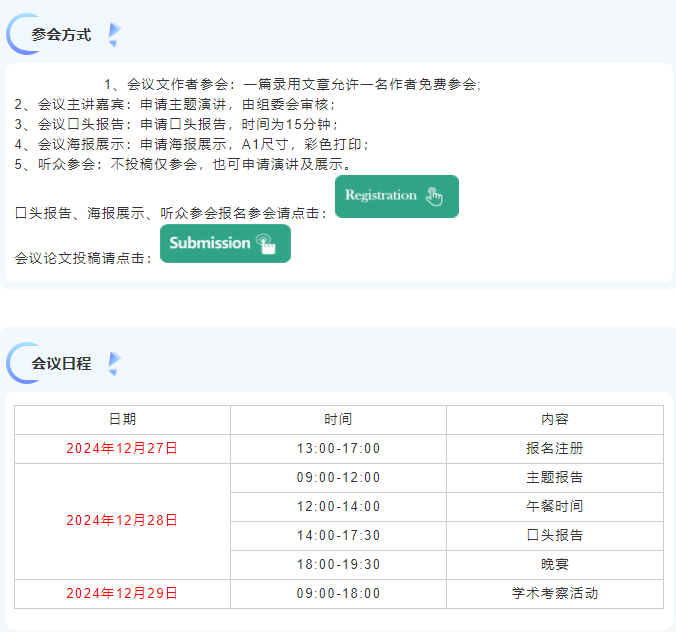Click the crescent icon beside 参会方式

pos(18,35)
